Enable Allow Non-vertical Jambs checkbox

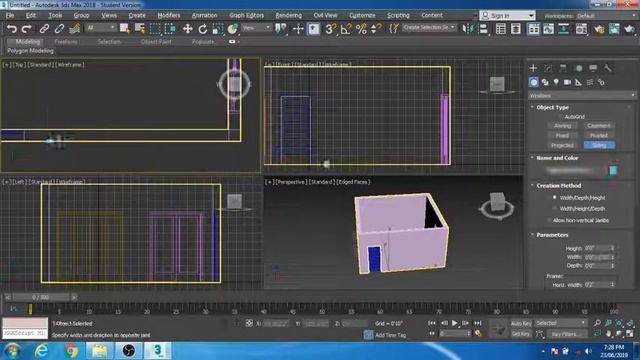pos(549,220)
